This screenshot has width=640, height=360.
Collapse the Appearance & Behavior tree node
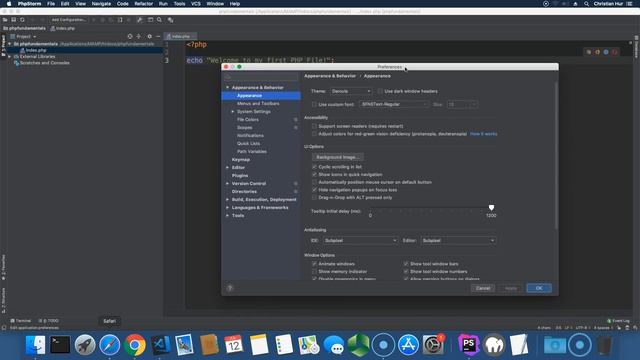(x=227, y=87)
